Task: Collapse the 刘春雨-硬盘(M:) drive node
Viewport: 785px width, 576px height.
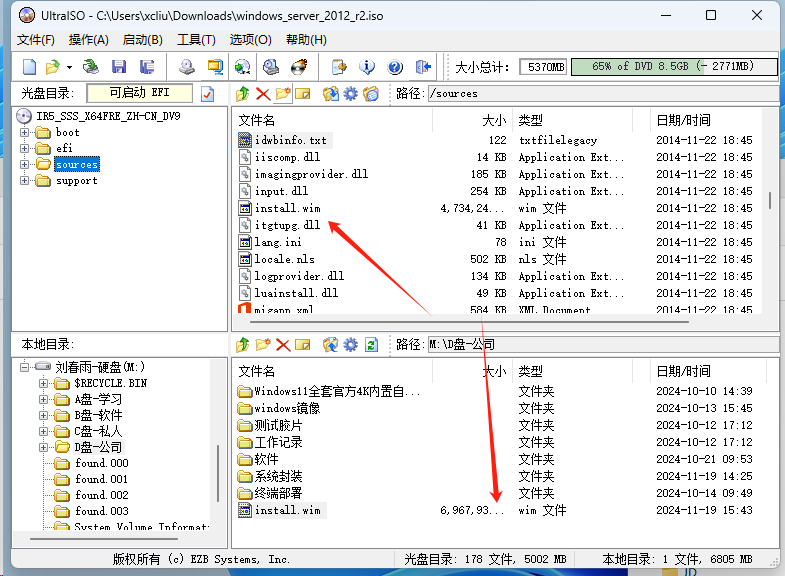Action: [25, 367]
